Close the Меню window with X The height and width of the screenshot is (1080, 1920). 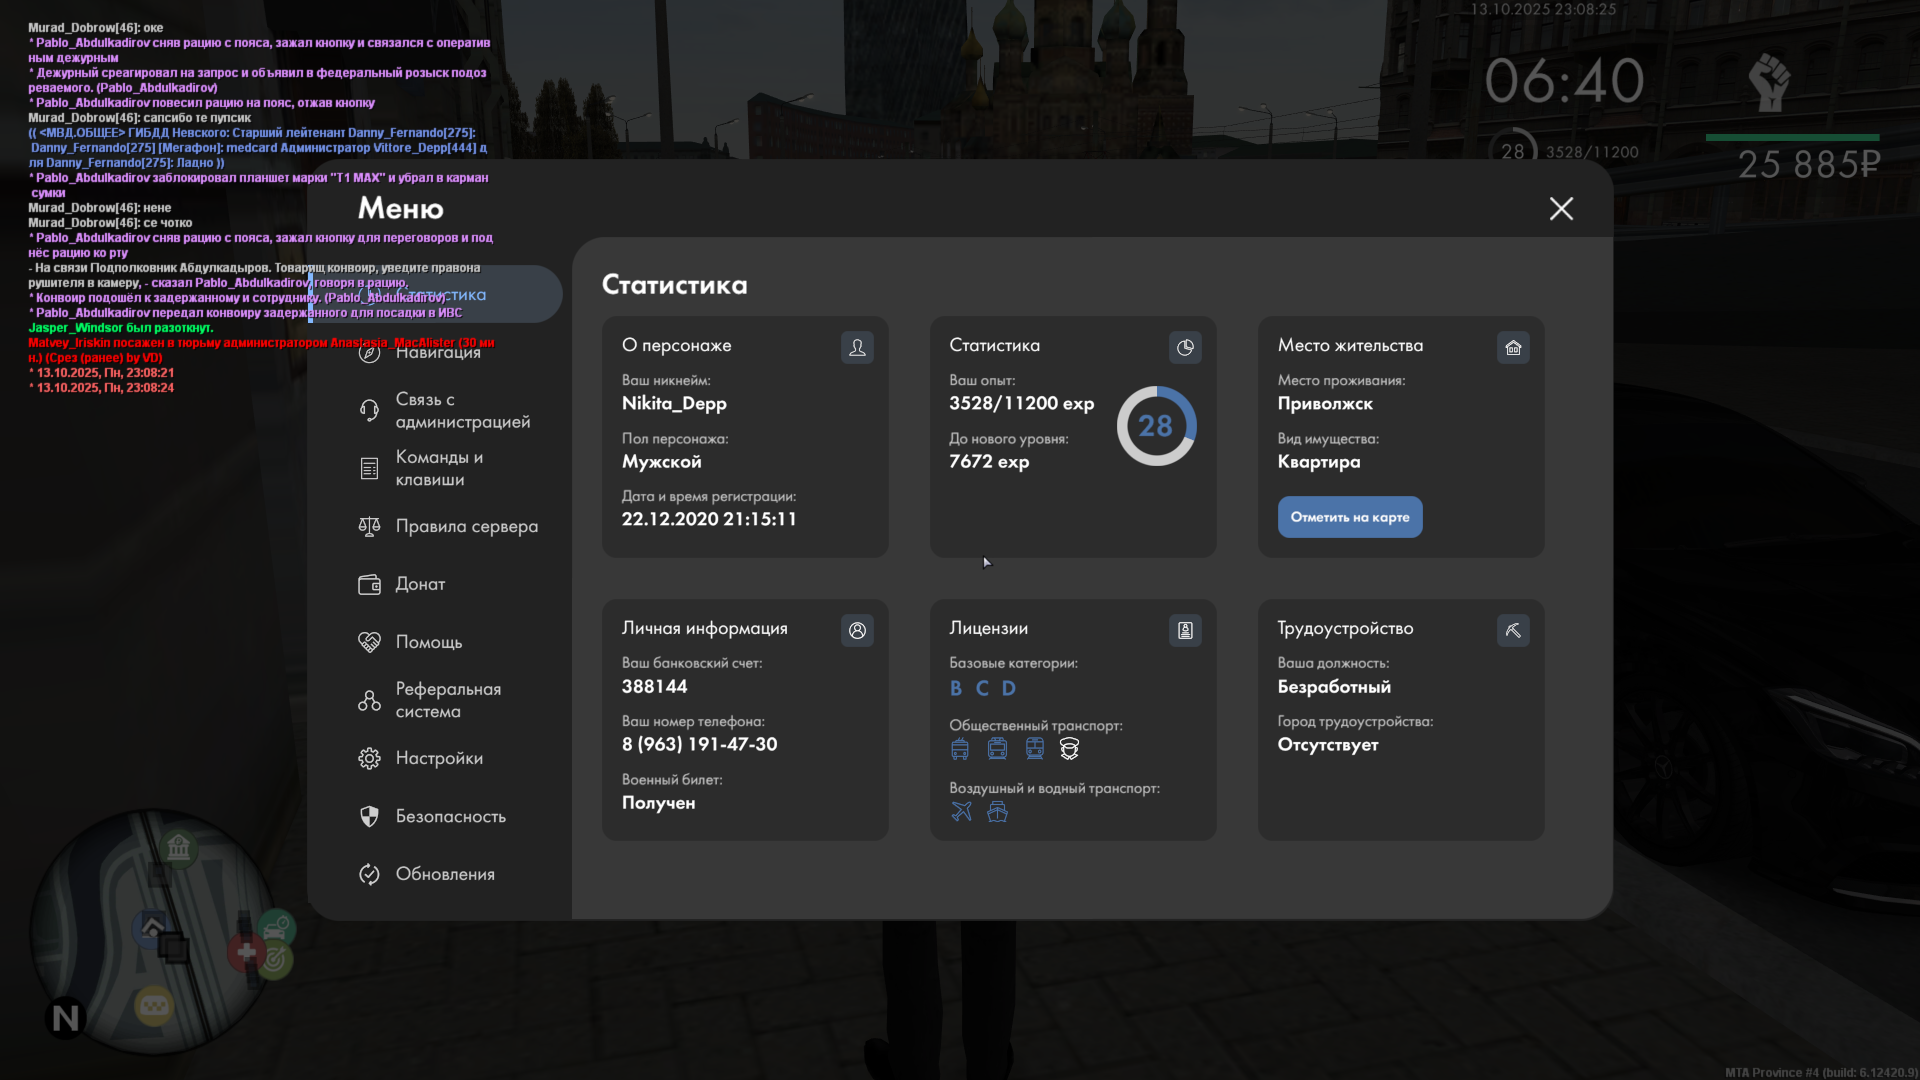1561,208
